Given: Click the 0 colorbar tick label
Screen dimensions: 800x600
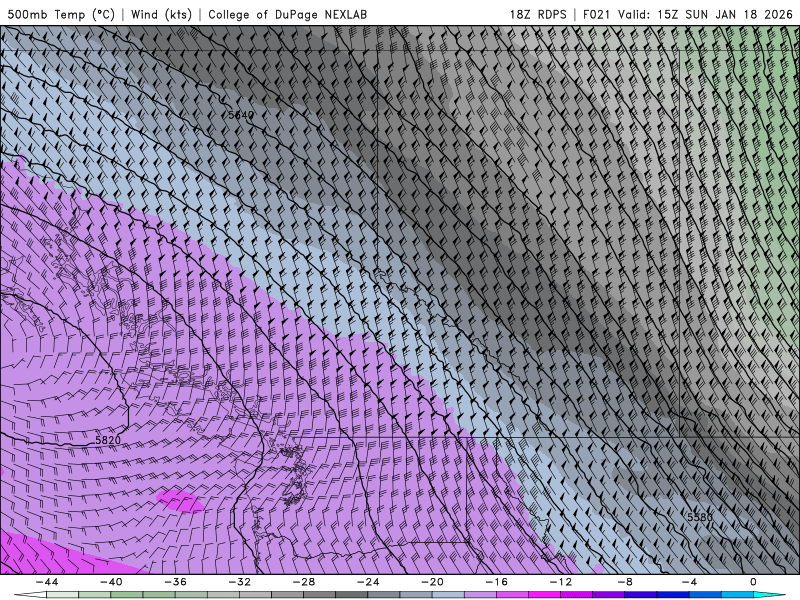Looking at the screenshot, I should point(754,582).
